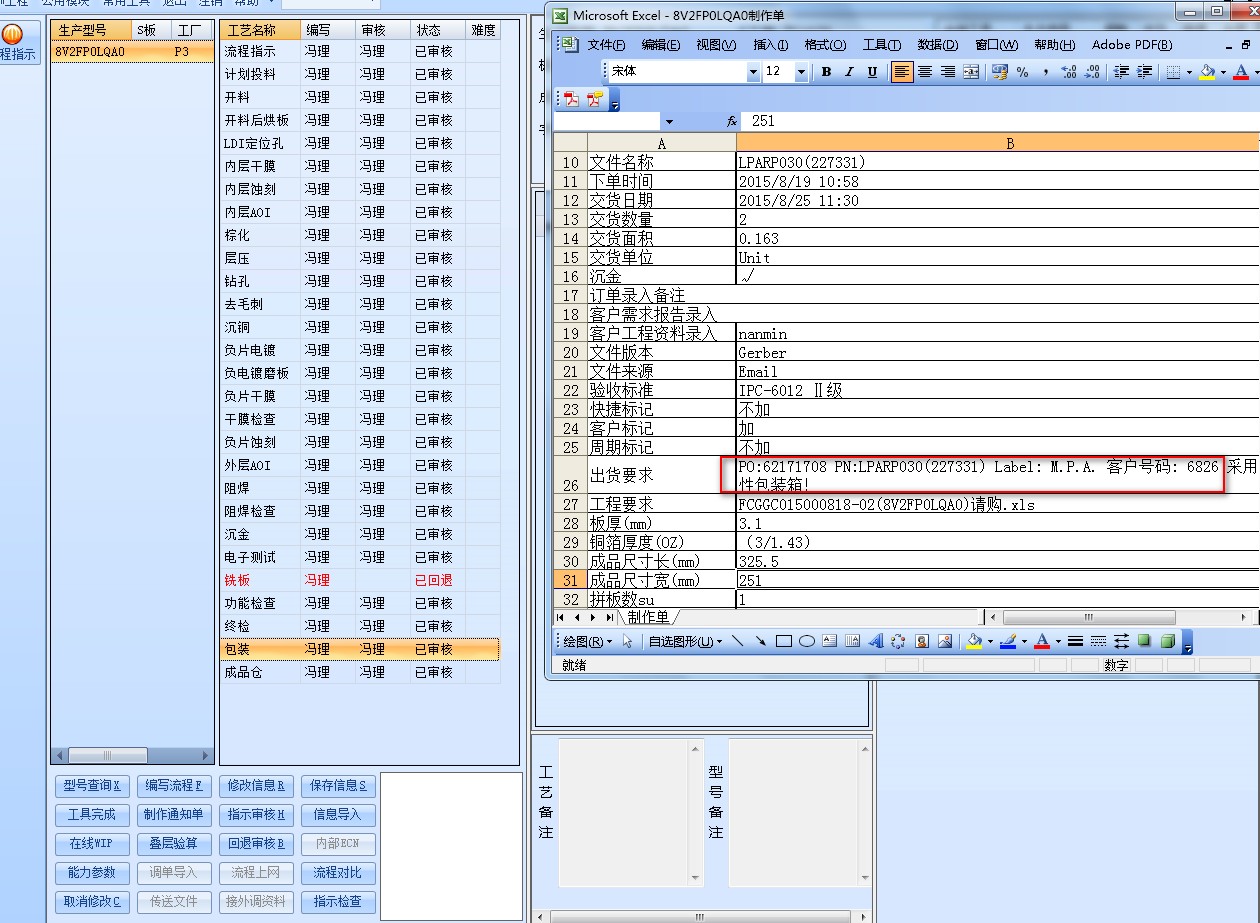The width and height of the screenshot is (1260, 923).
Task: Click the 3-D style icon
Action: (1167, 641)
